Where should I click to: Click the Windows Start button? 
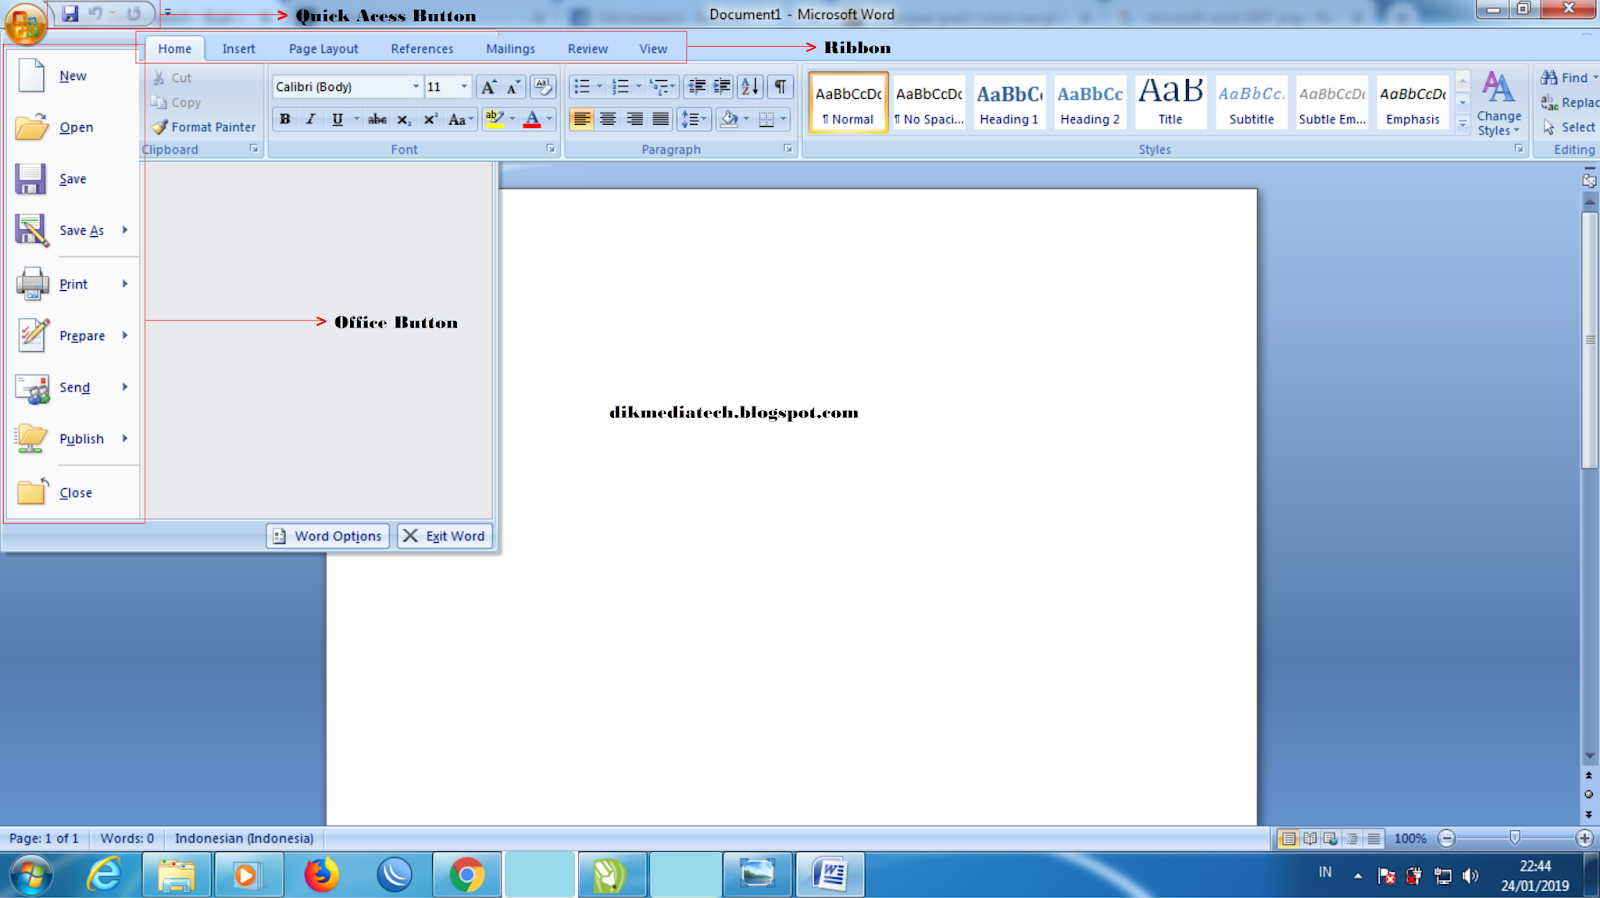pyautogui.click(x=31, y=876)
